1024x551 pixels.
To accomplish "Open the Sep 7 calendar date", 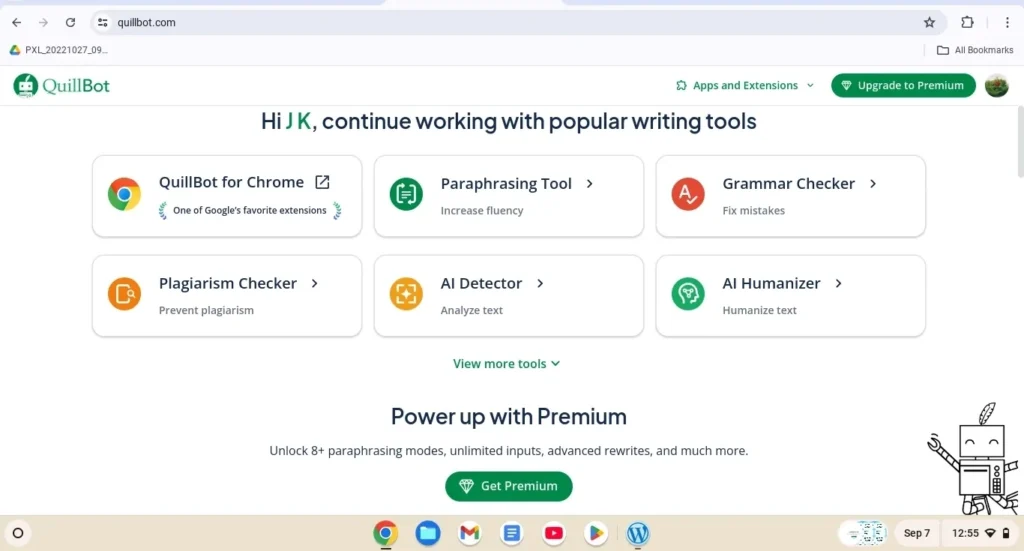I will [917, 533].
